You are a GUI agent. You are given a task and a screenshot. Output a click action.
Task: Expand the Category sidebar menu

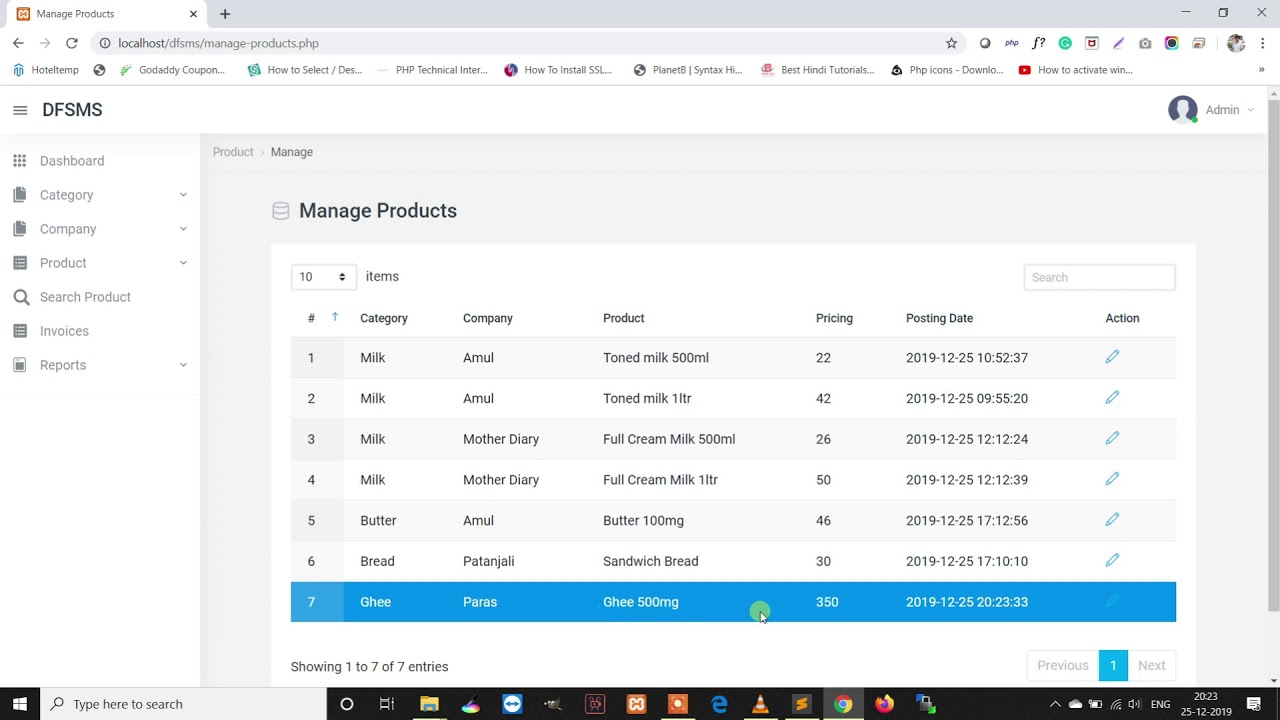[x=100, y=195]
